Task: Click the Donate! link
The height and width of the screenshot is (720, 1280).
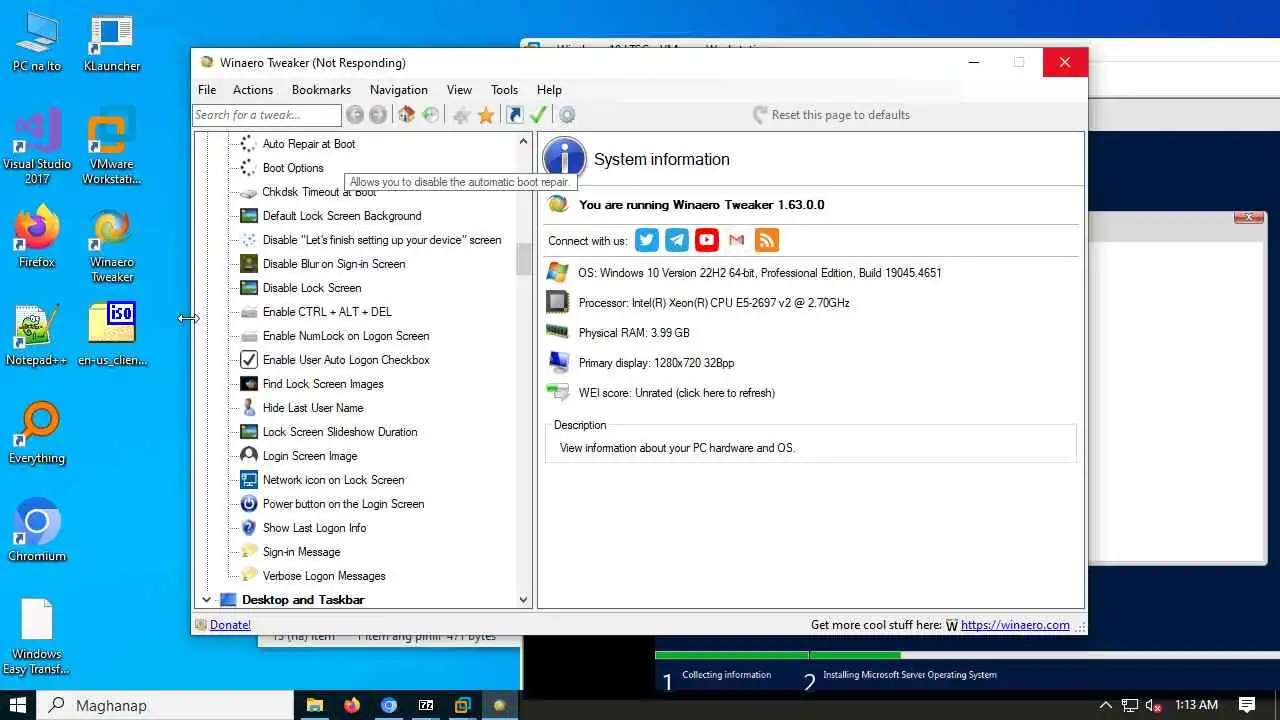Action: point(230,625)
